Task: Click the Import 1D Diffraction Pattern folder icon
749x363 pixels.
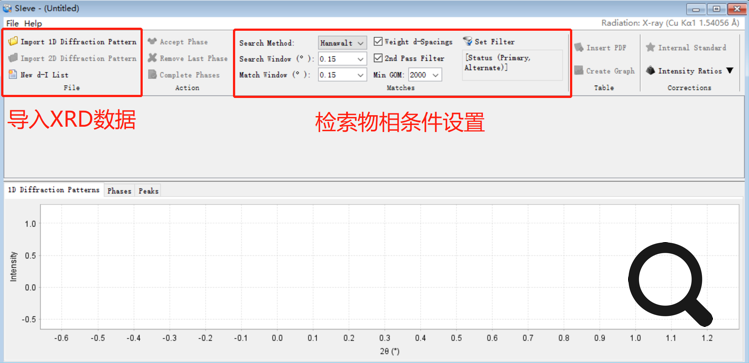Action: click(x=13, y=42)
